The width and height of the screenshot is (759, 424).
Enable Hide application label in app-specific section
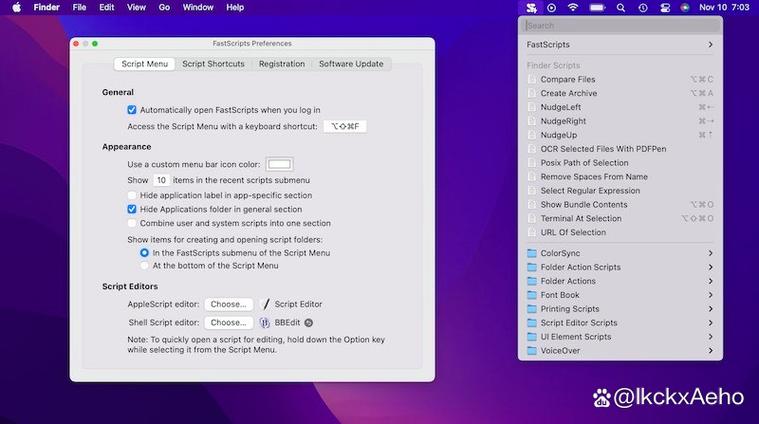pyautogui.click(x=132, y=195)
